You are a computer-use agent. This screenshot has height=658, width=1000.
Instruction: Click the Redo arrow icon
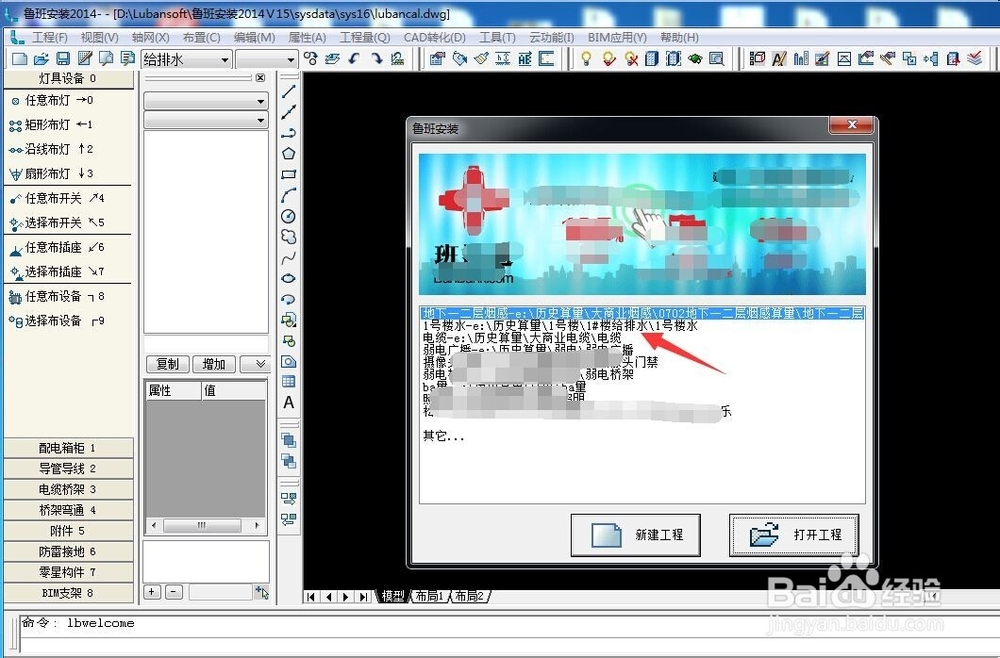point(376,59)
